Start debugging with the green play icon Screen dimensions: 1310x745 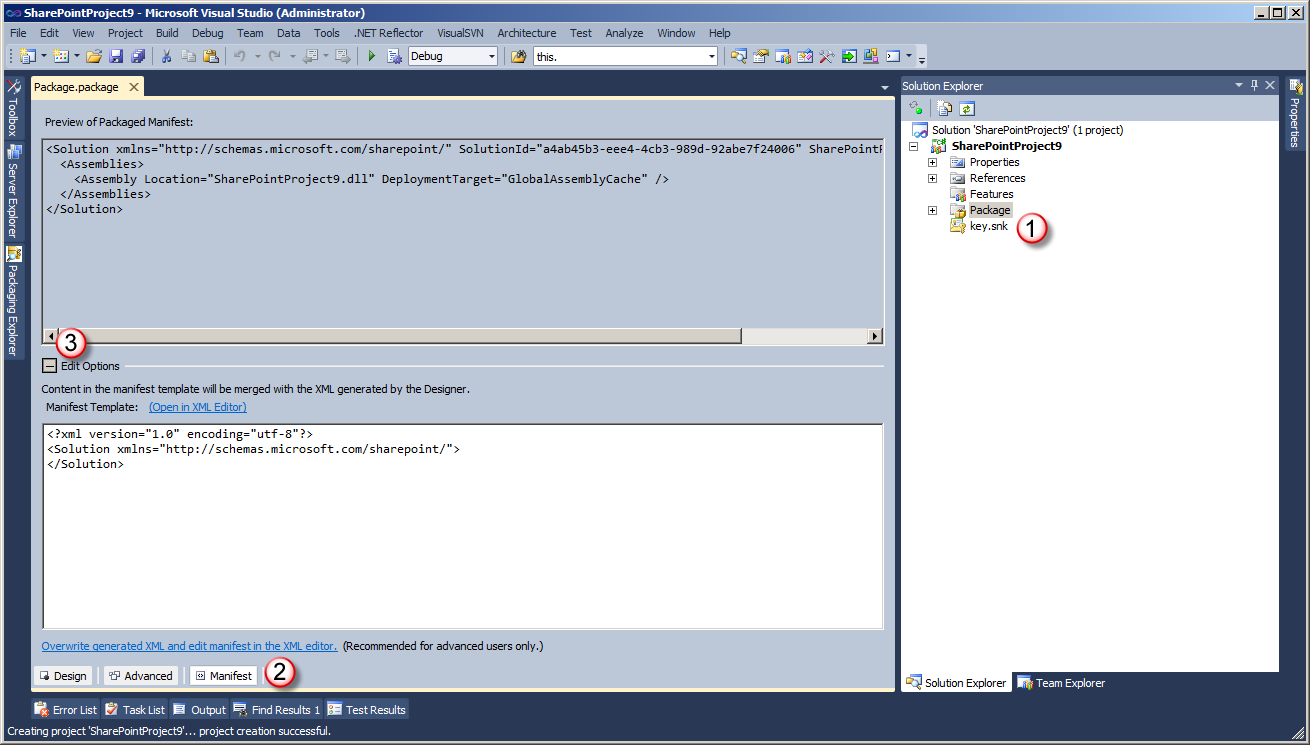(372, 56)
